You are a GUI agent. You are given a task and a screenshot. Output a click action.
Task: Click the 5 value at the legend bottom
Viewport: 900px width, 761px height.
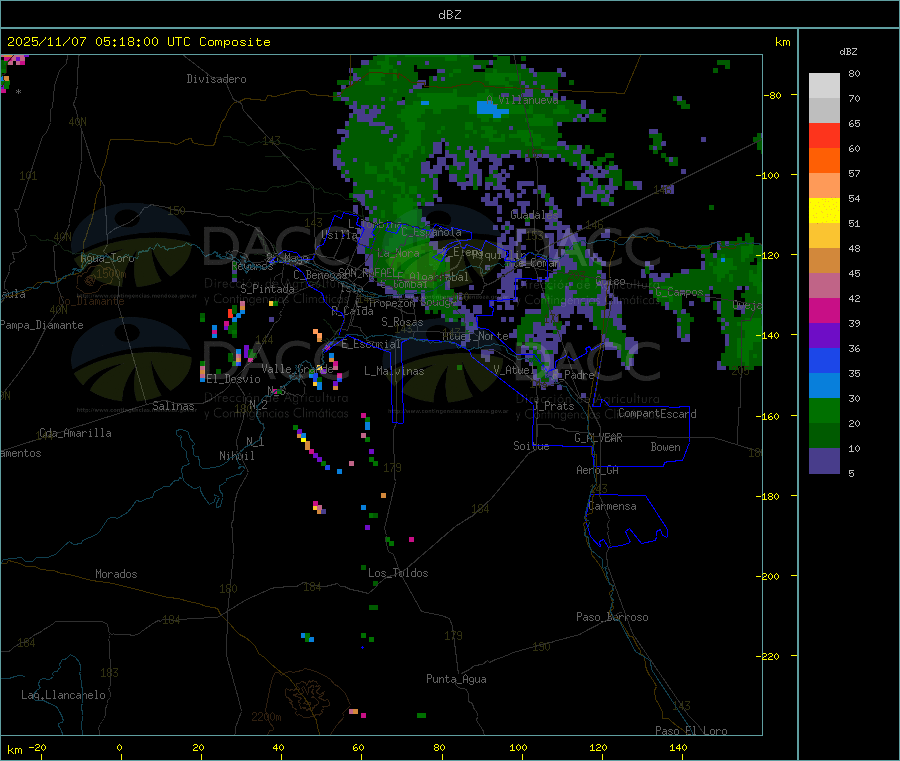pyautogui.click(x=851, y=473)
